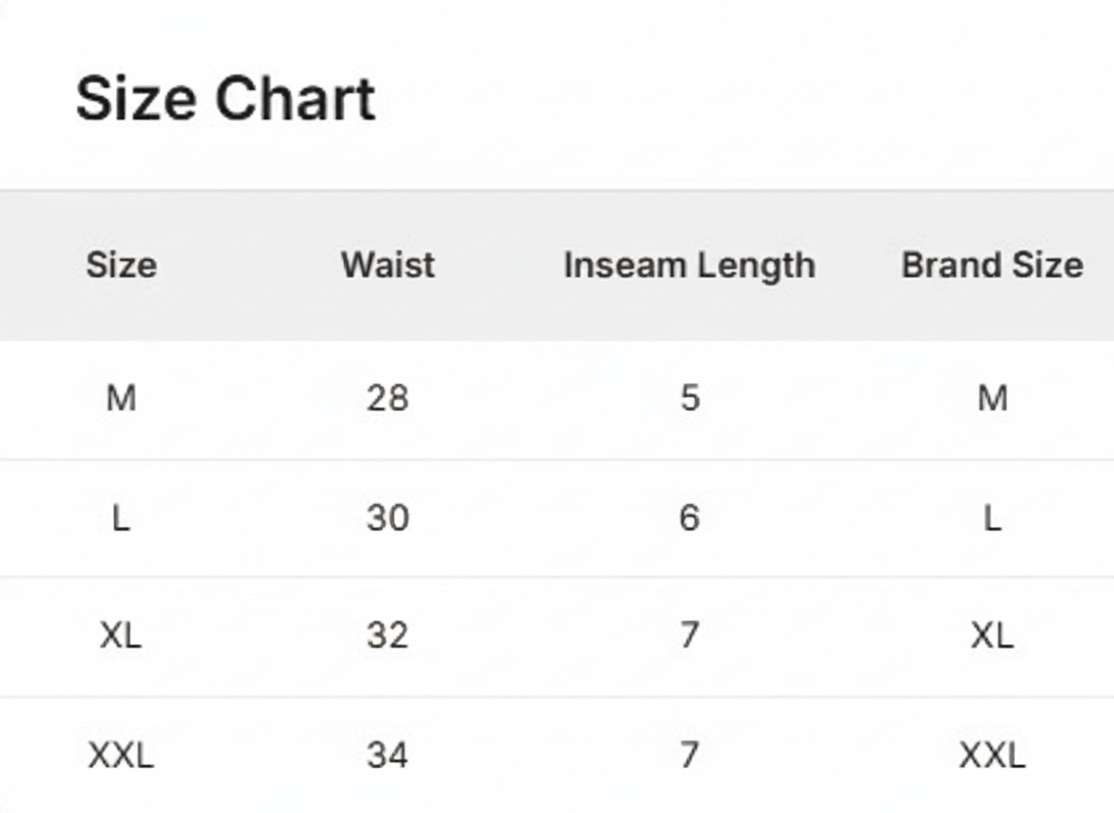Select the XL size cell
This screenshot has height=813, width=1114.
pyautogui.click(x=121, y=635)
